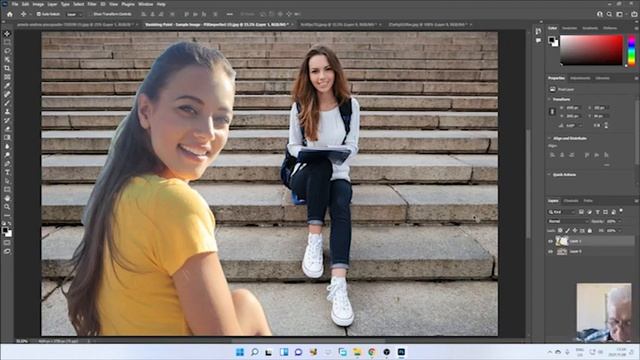Select the Object Selection tool

tap(7, 60)
